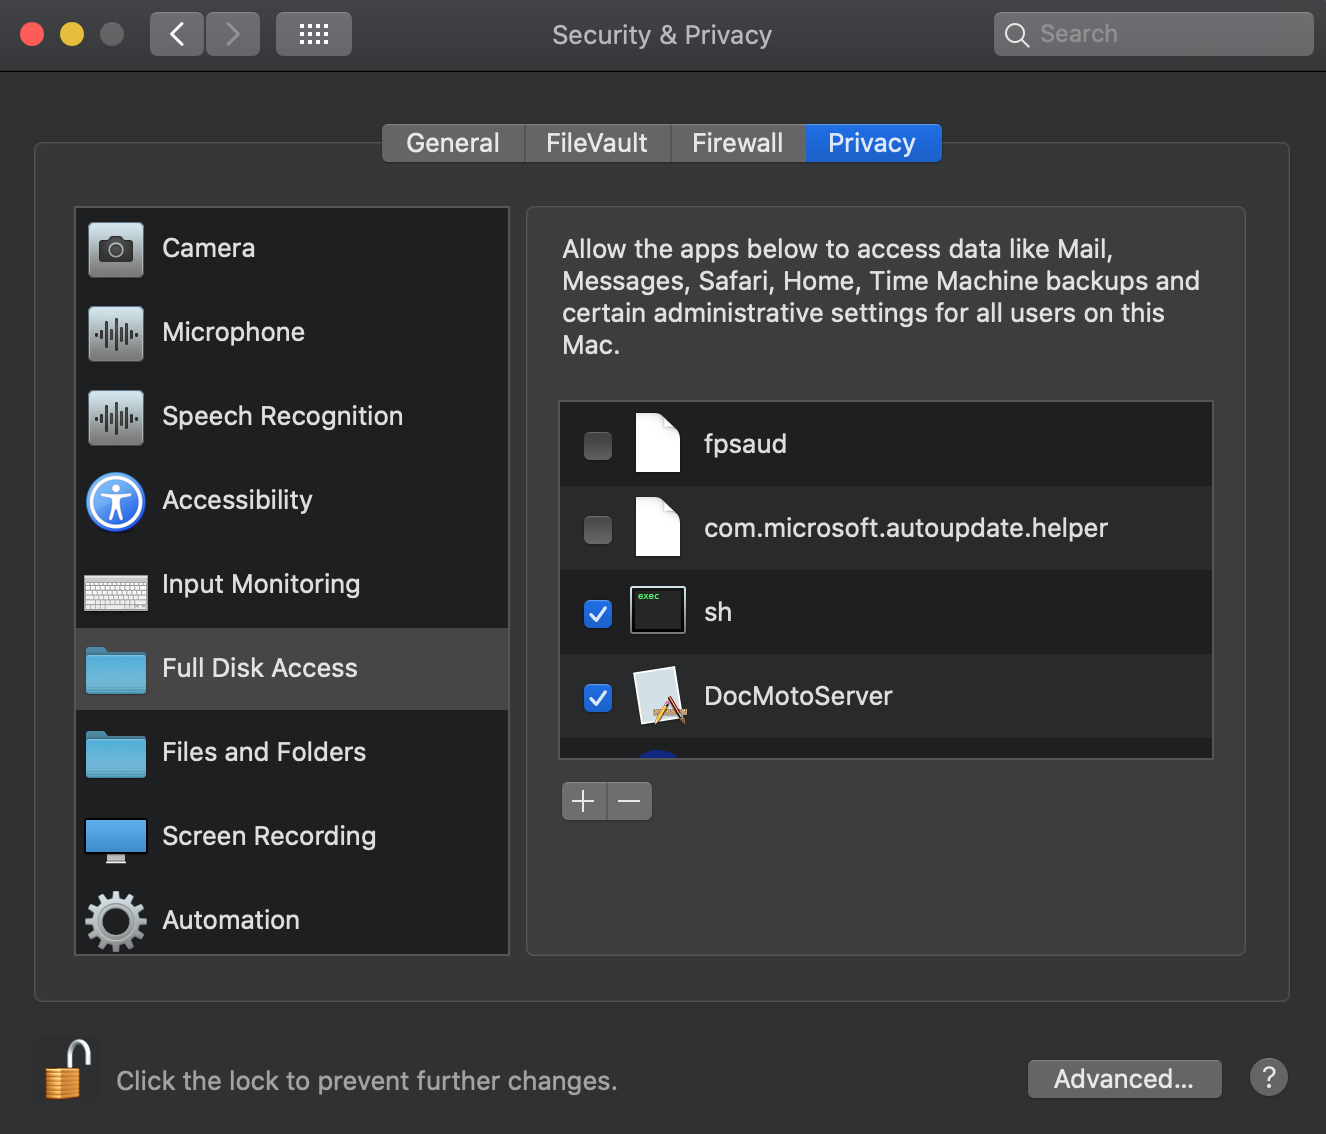Click the com.microsoft.autoupdate.helper document icon
The width and height of the screenshot is (1326, 1134).
[658, 527]
